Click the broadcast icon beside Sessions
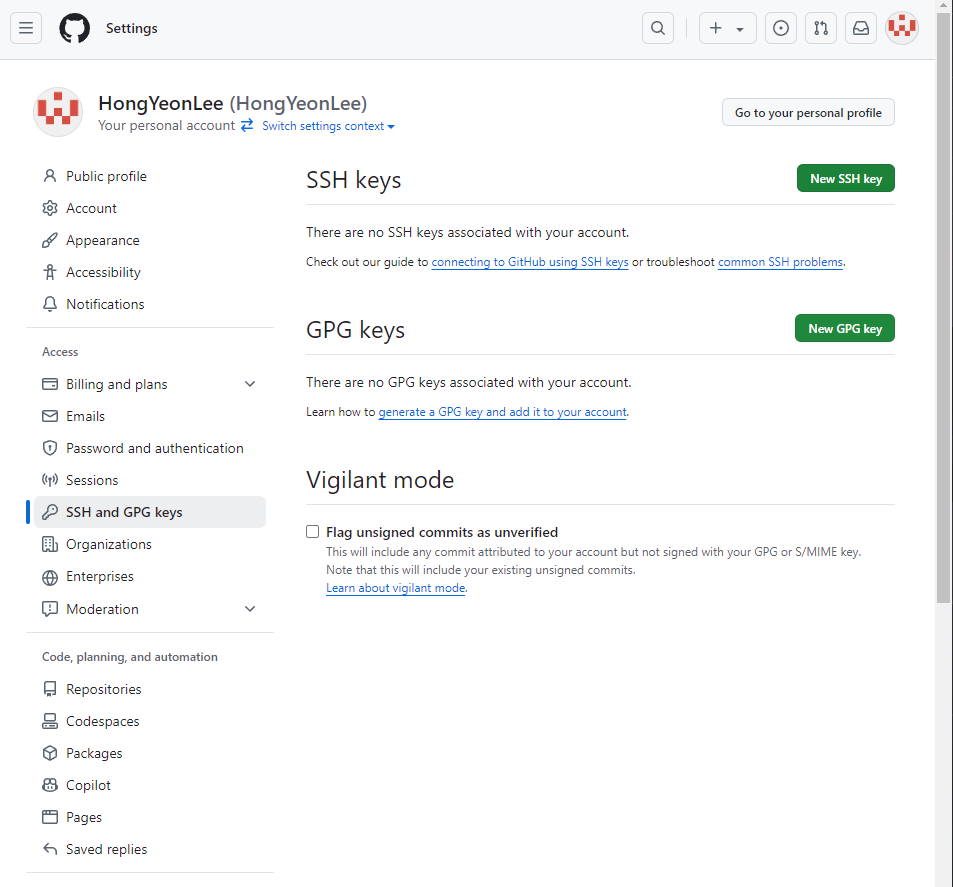 [x=50, y=480]
